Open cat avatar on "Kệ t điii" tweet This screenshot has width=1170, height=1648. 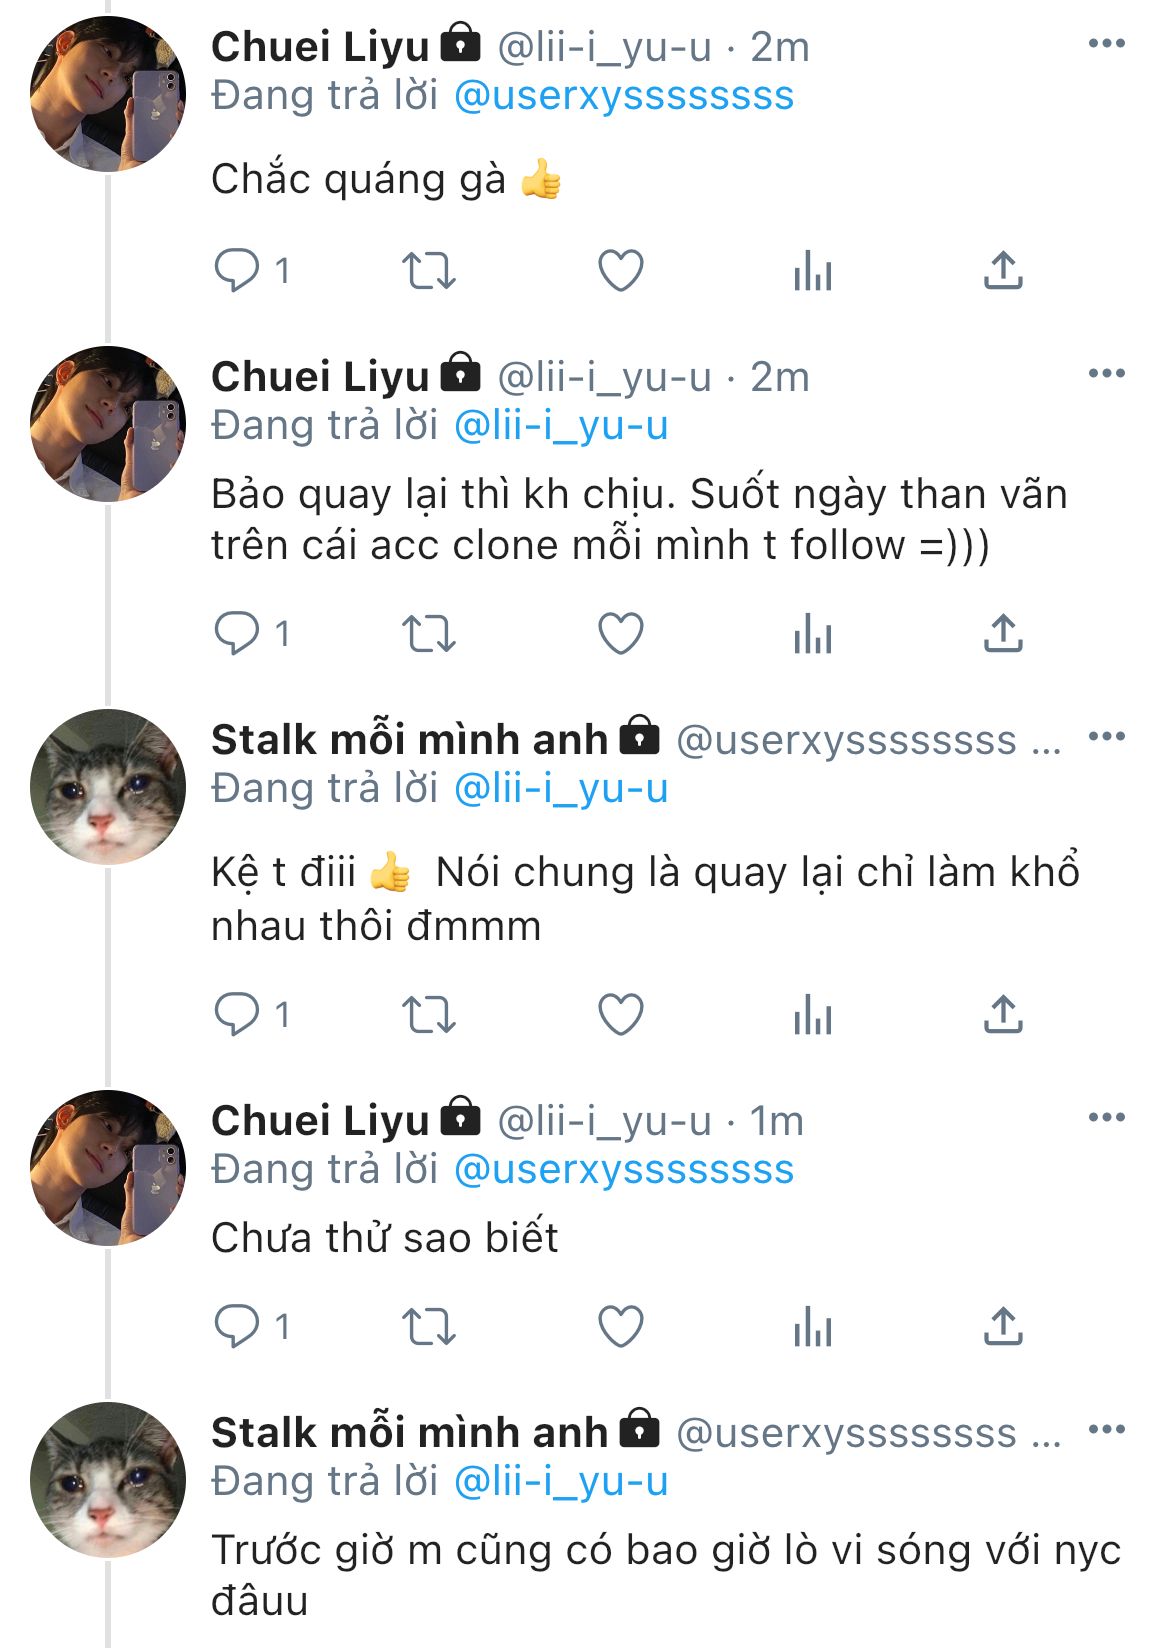tap(108, 787)
